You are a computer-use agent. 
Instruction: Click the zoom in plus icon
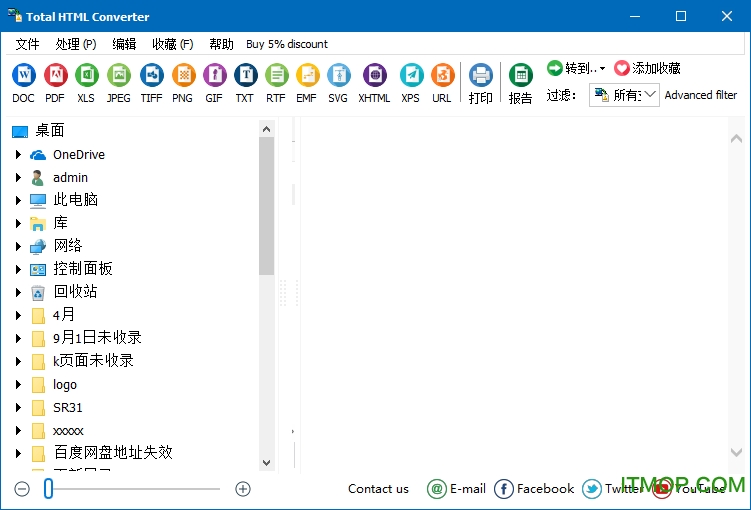[x=243, y=489]
